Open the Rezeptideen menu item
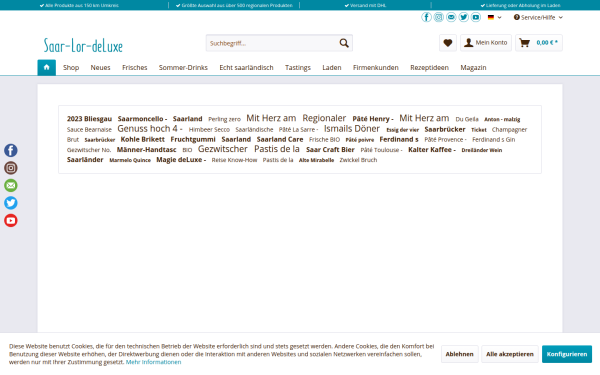This screenshot has height=375, width=600. pyautogui.click(x=429, y=68)
